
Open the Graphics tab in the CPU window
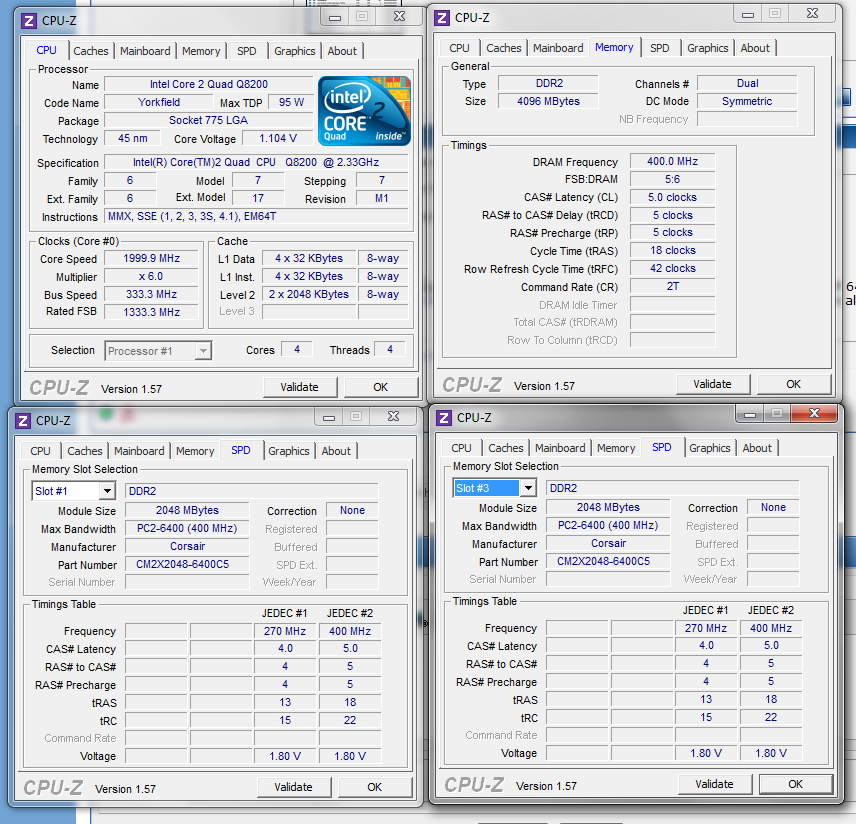294,51
